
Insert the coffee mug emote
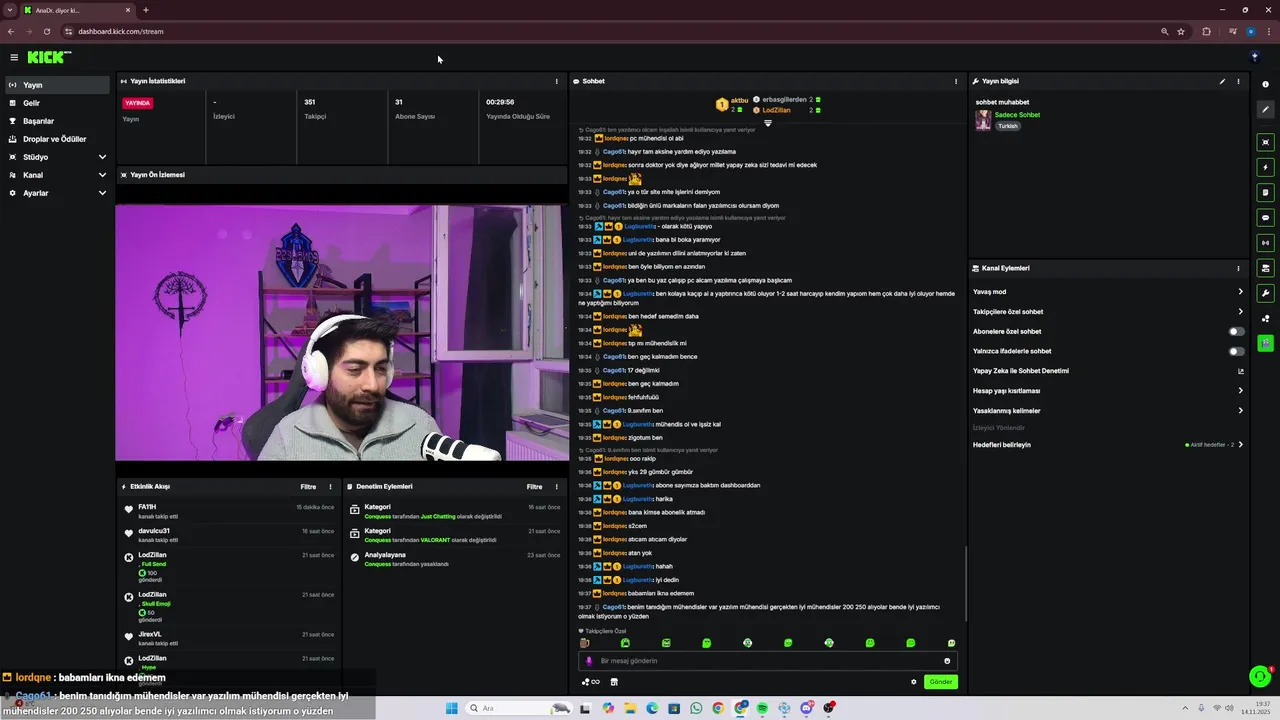point(585,643)
